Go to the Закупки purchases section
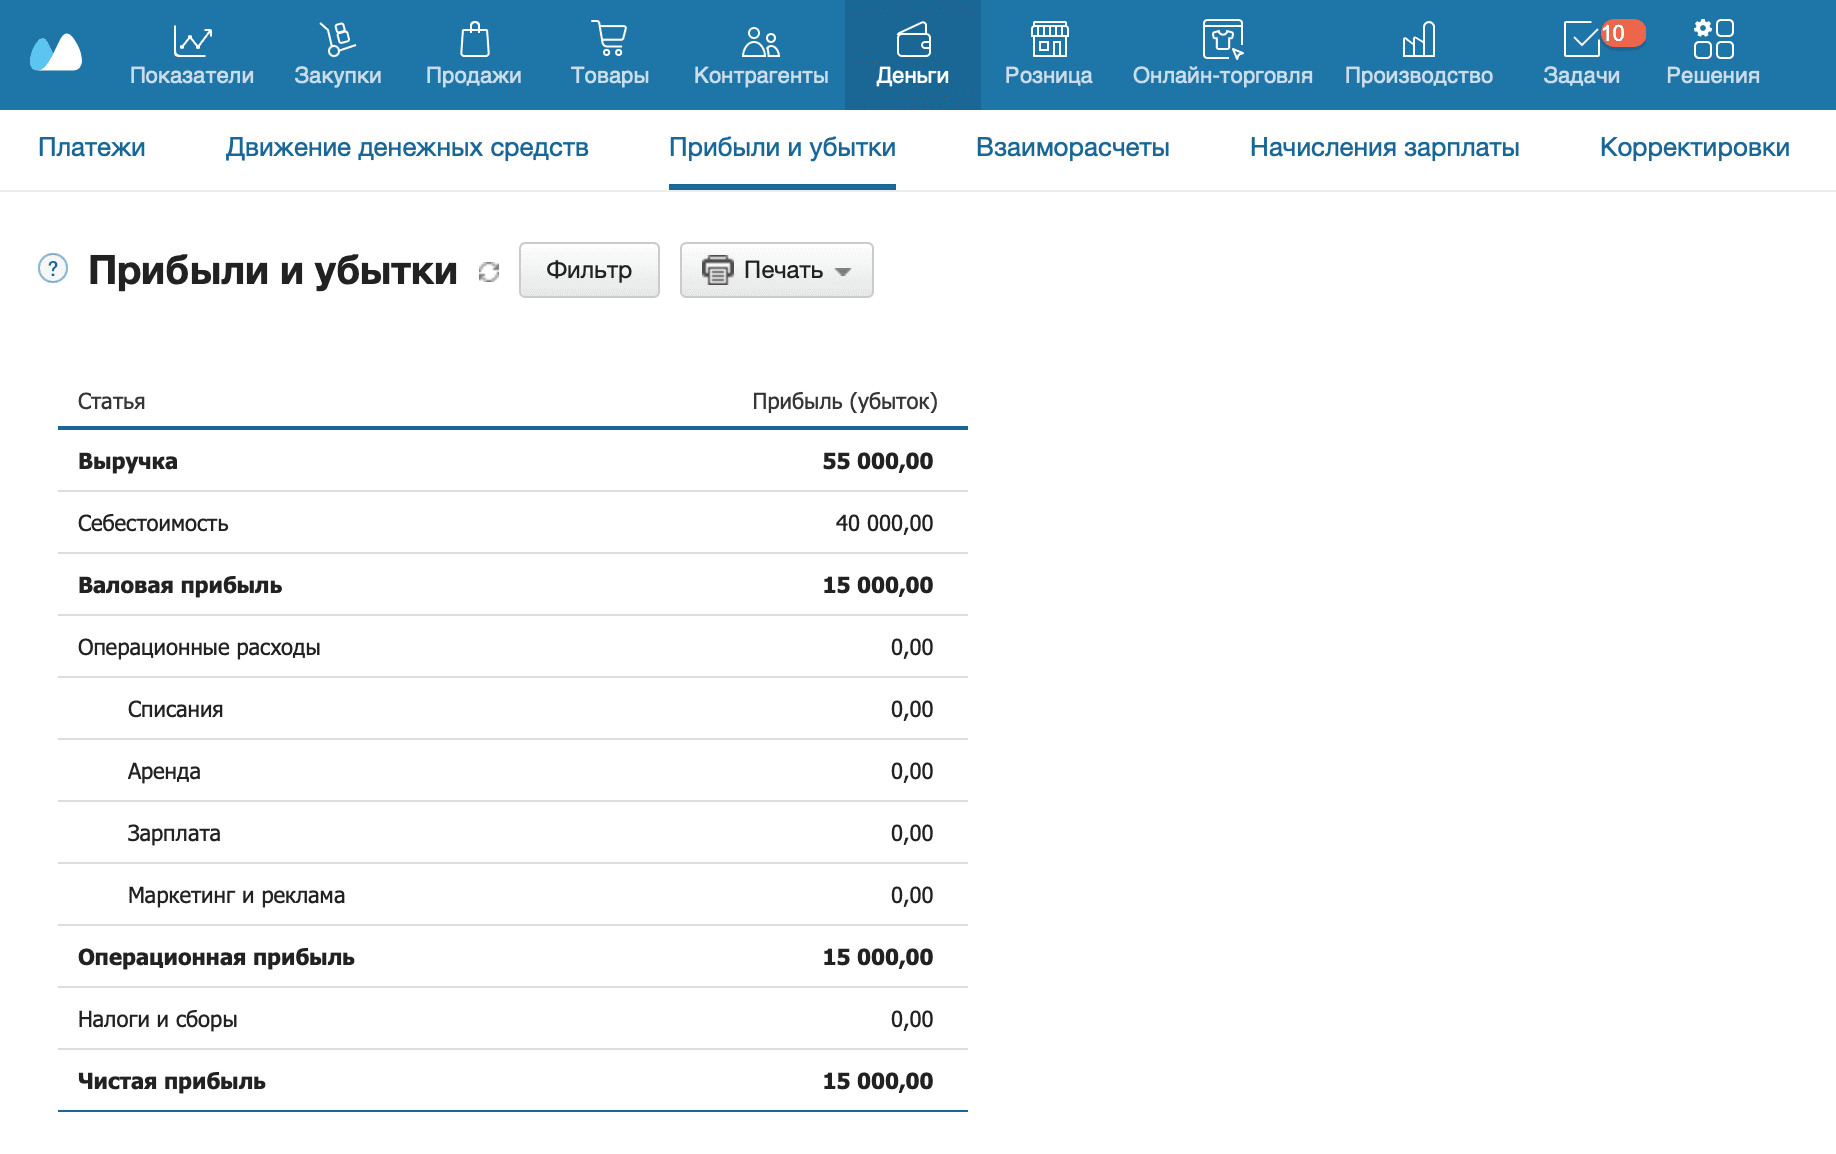The image size is (1836, 1154). (337, 55)
